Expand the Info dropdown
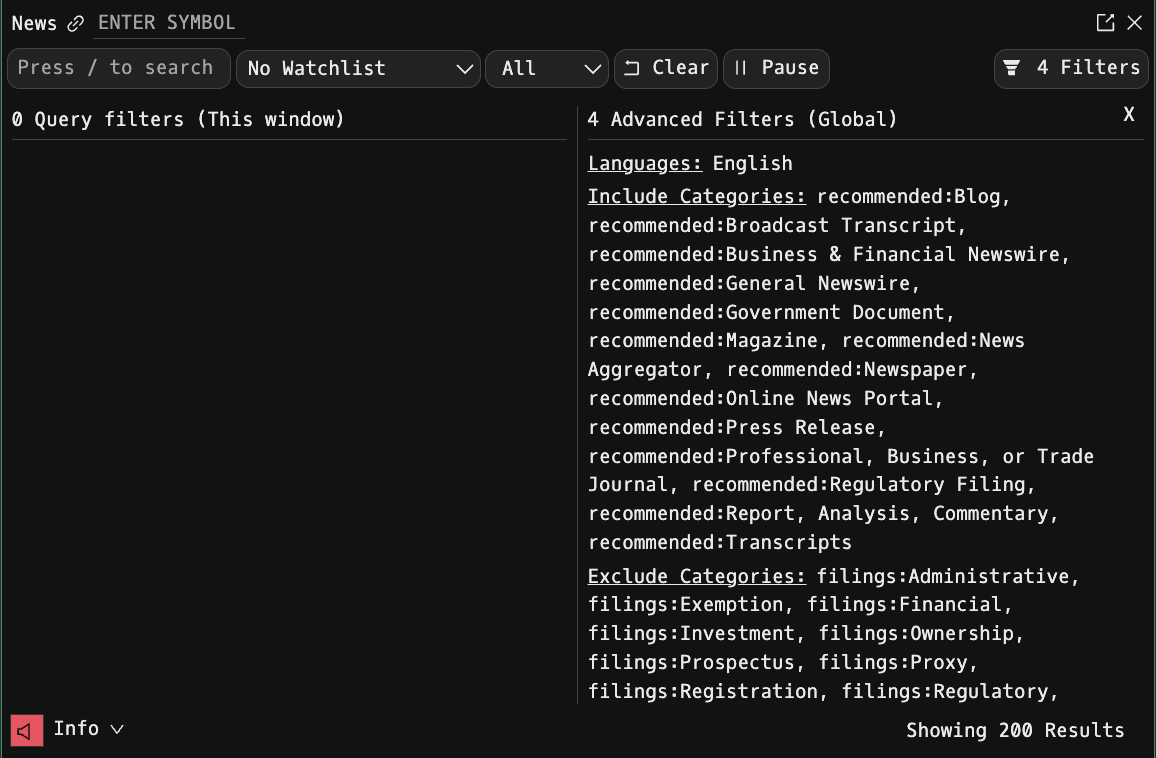 (88, 729)
